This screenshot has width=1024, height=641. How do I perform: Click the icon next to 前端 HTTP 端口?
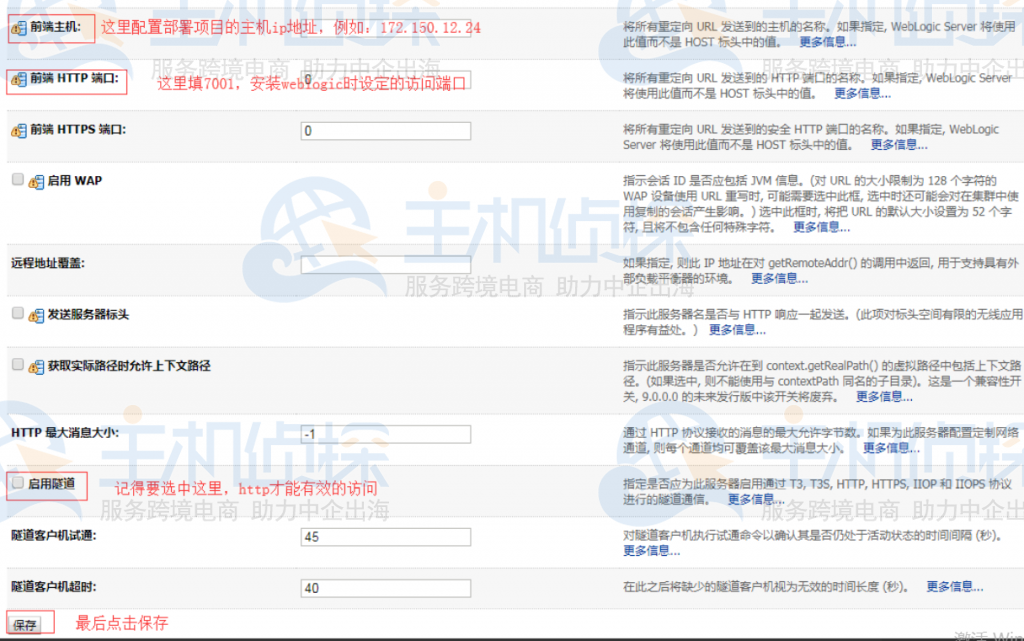pos(17,77)
